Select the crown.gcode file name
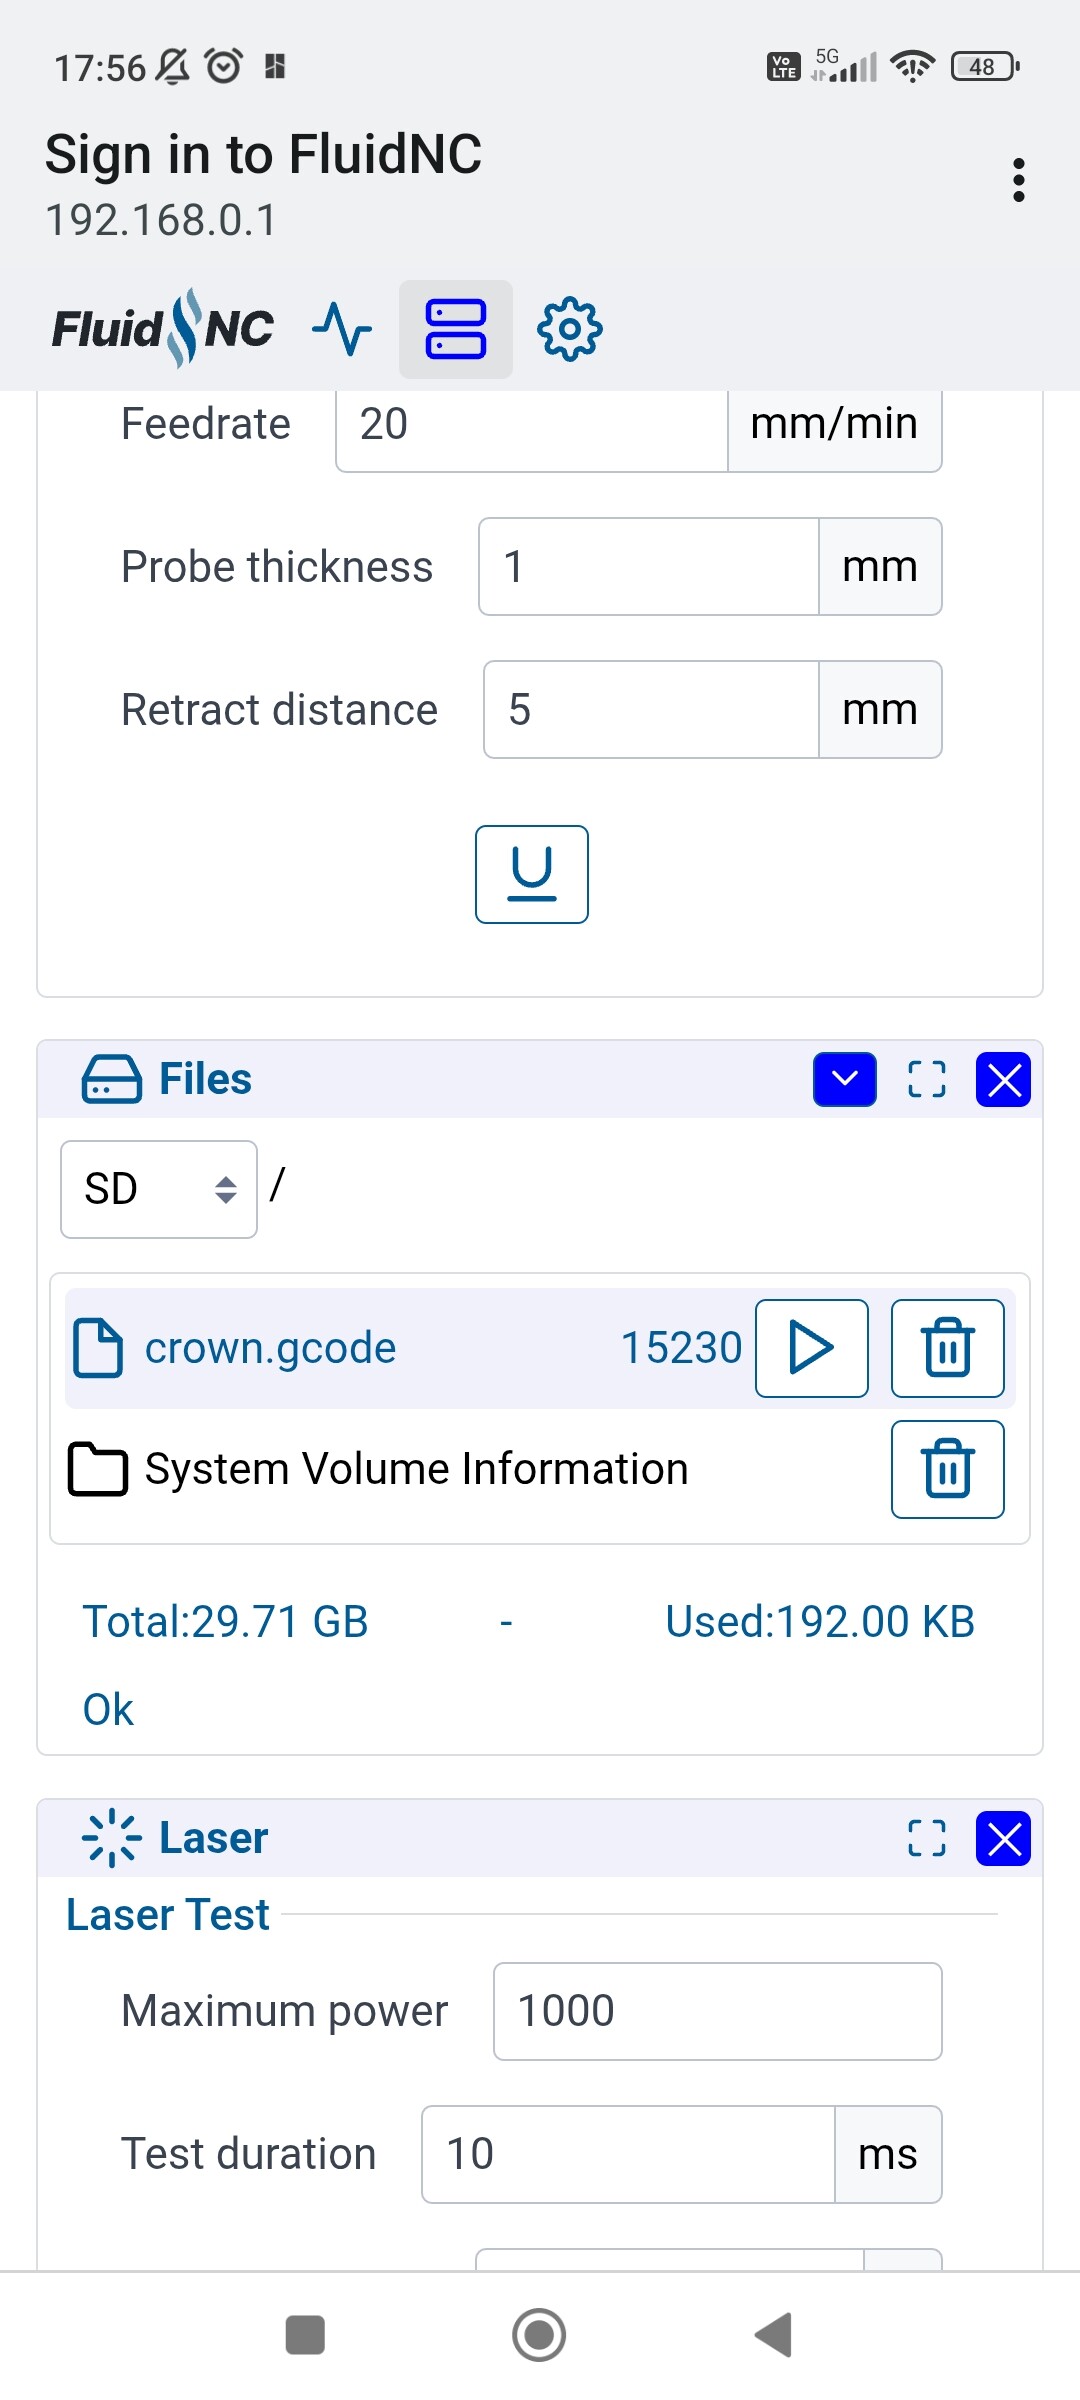Image resolution: width=1080 pixels, height=2400 pixels. pyautogui.click(x=270, y=1348)
